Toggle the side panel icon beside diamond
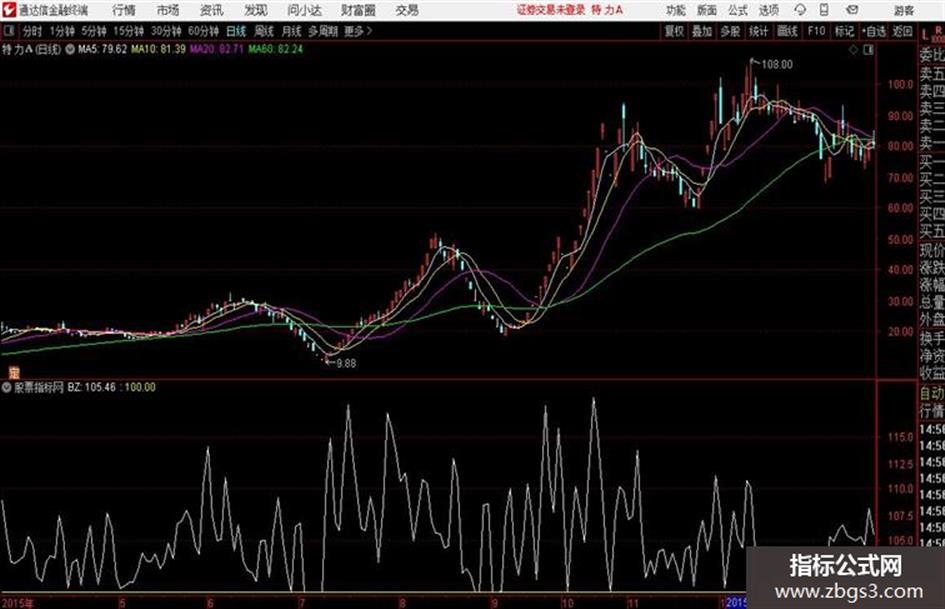Viewport: 945px width, 609px height. [x=868, y=50]
